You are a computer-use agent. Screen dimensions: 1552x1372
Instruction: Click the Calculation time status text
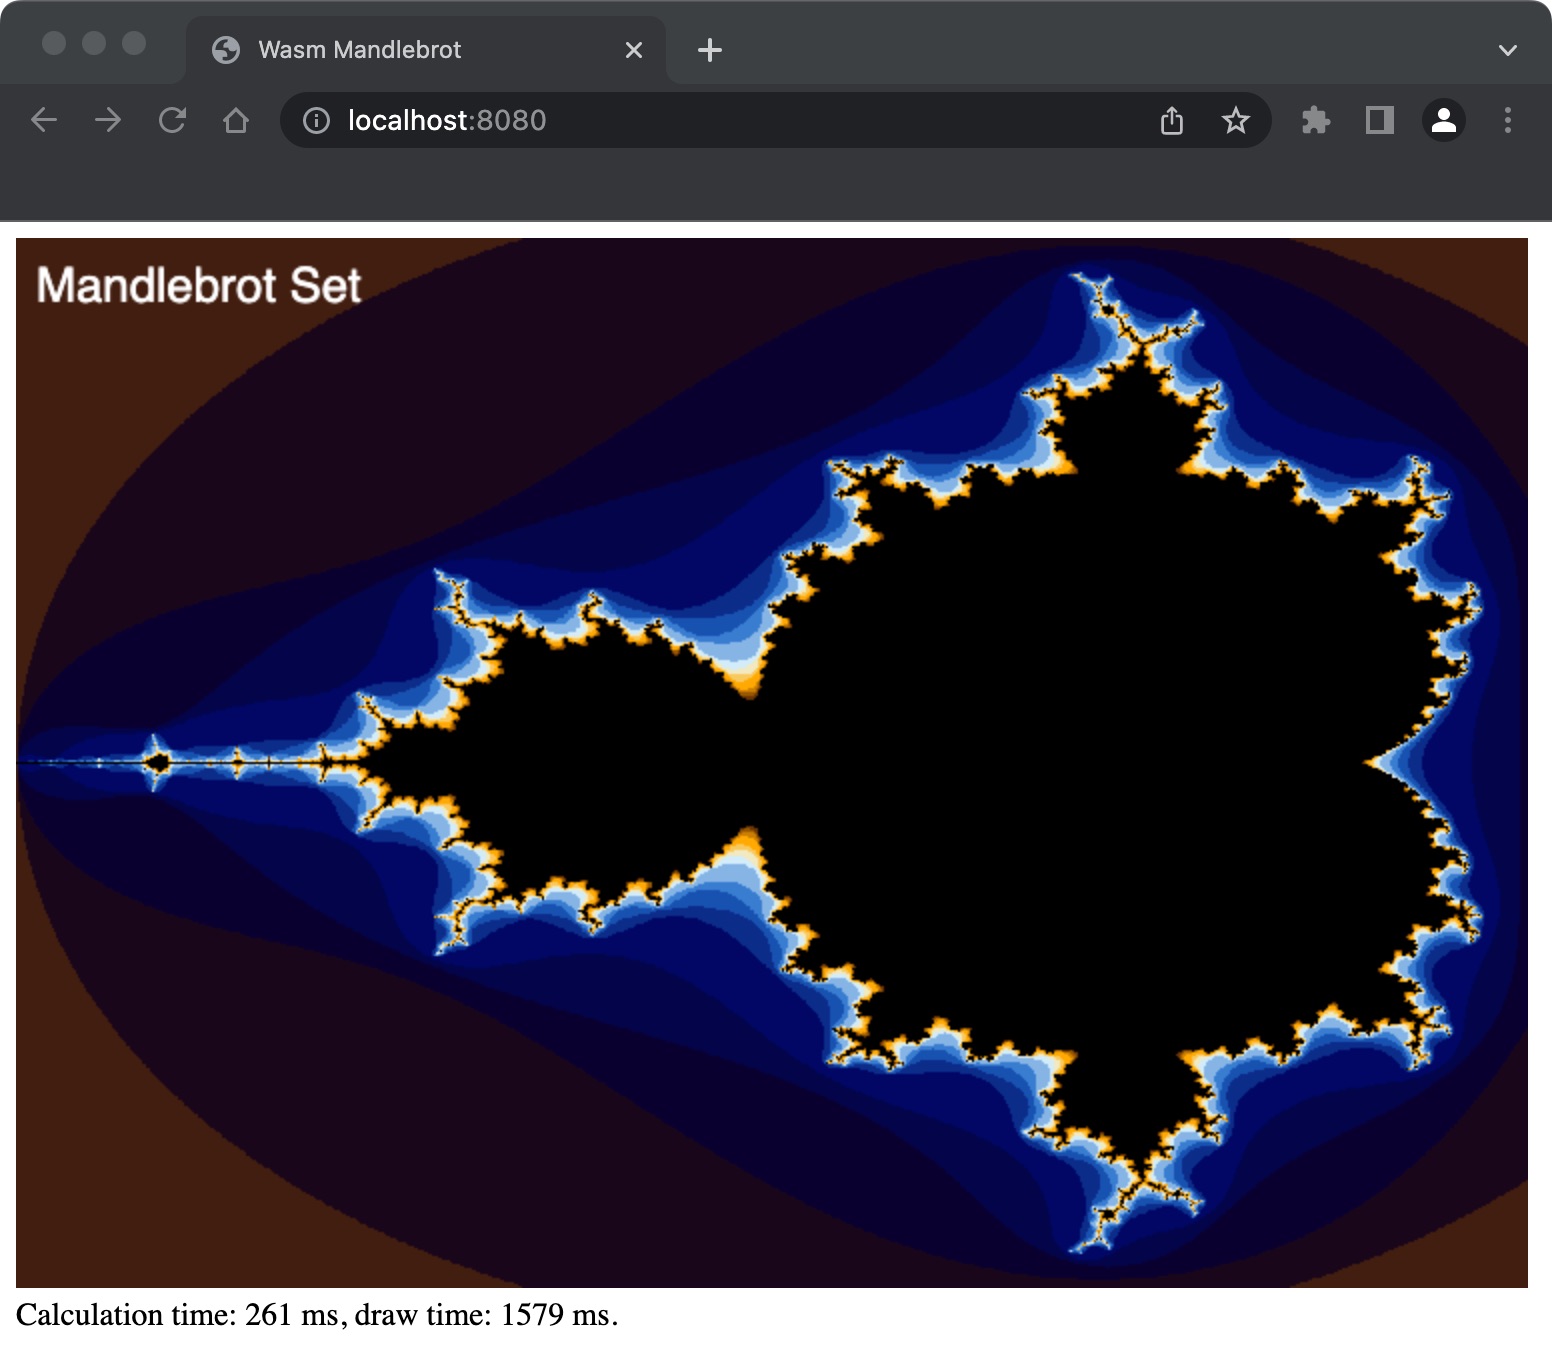click(317, 1315)
